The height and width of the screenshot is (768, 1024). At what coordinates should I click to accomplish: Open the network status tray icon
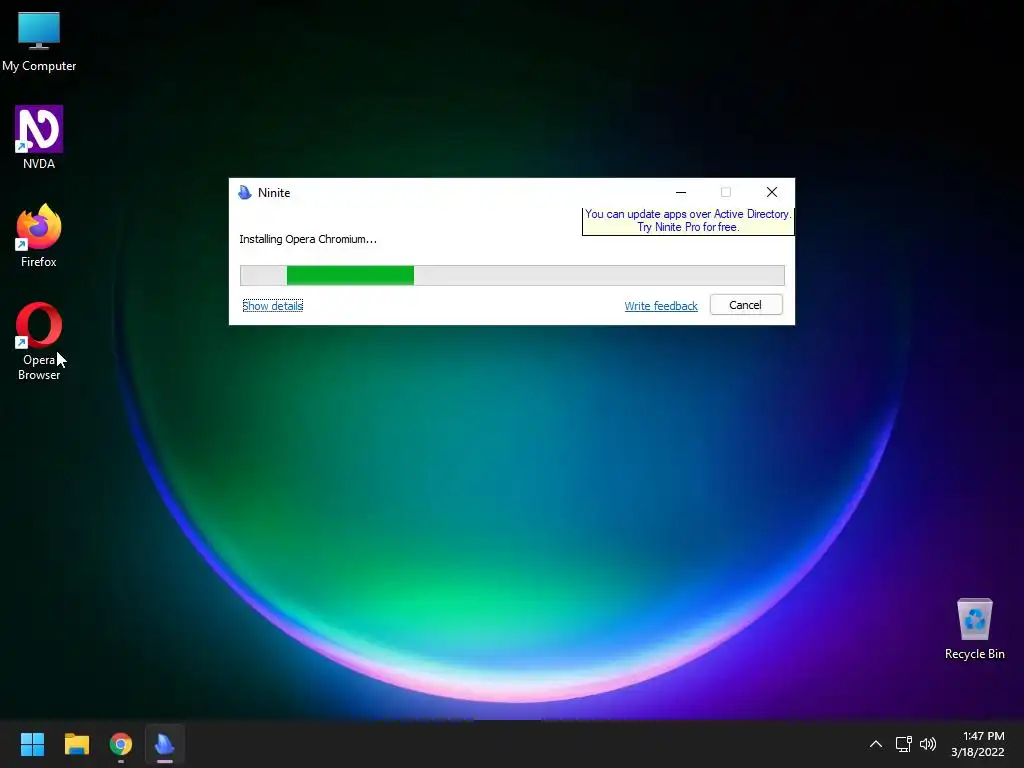[x=903, y=744]
